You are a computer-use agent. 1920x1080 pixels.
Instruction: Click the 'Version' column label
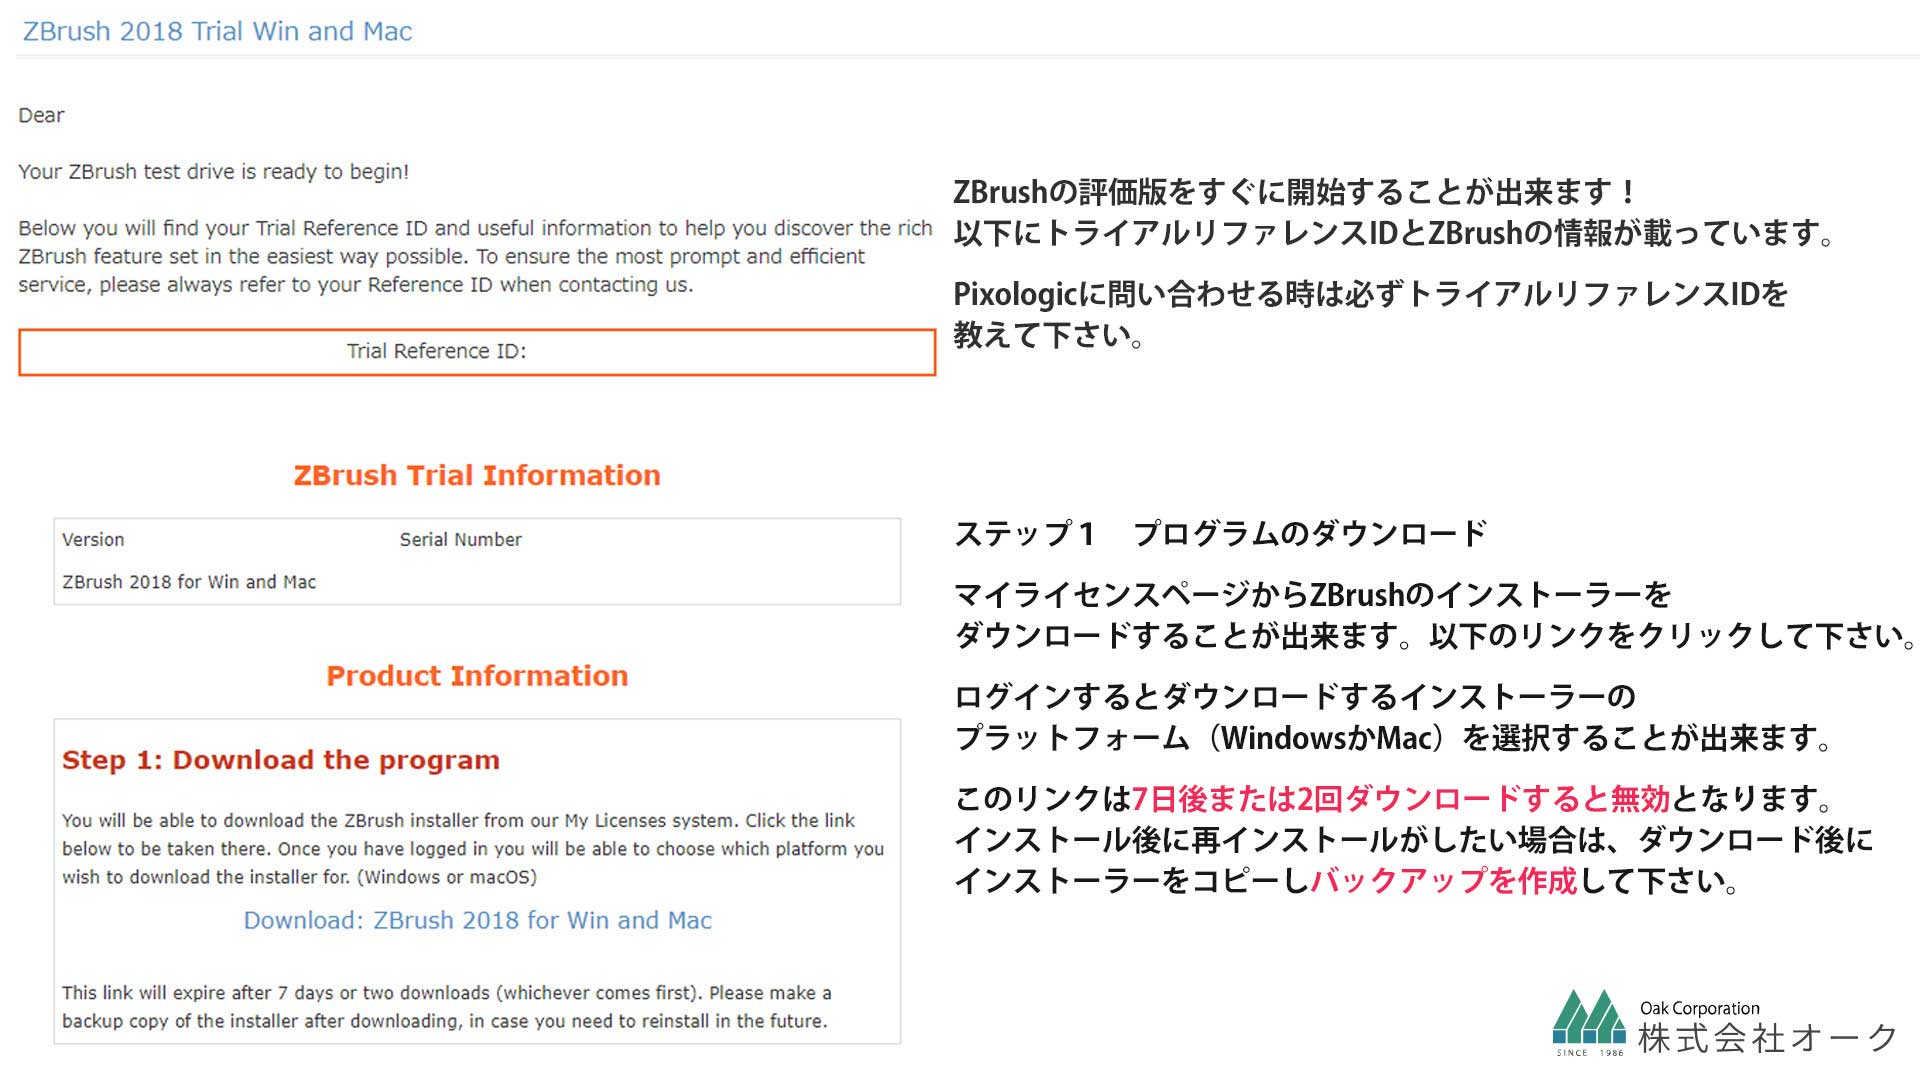click(93, 540)
